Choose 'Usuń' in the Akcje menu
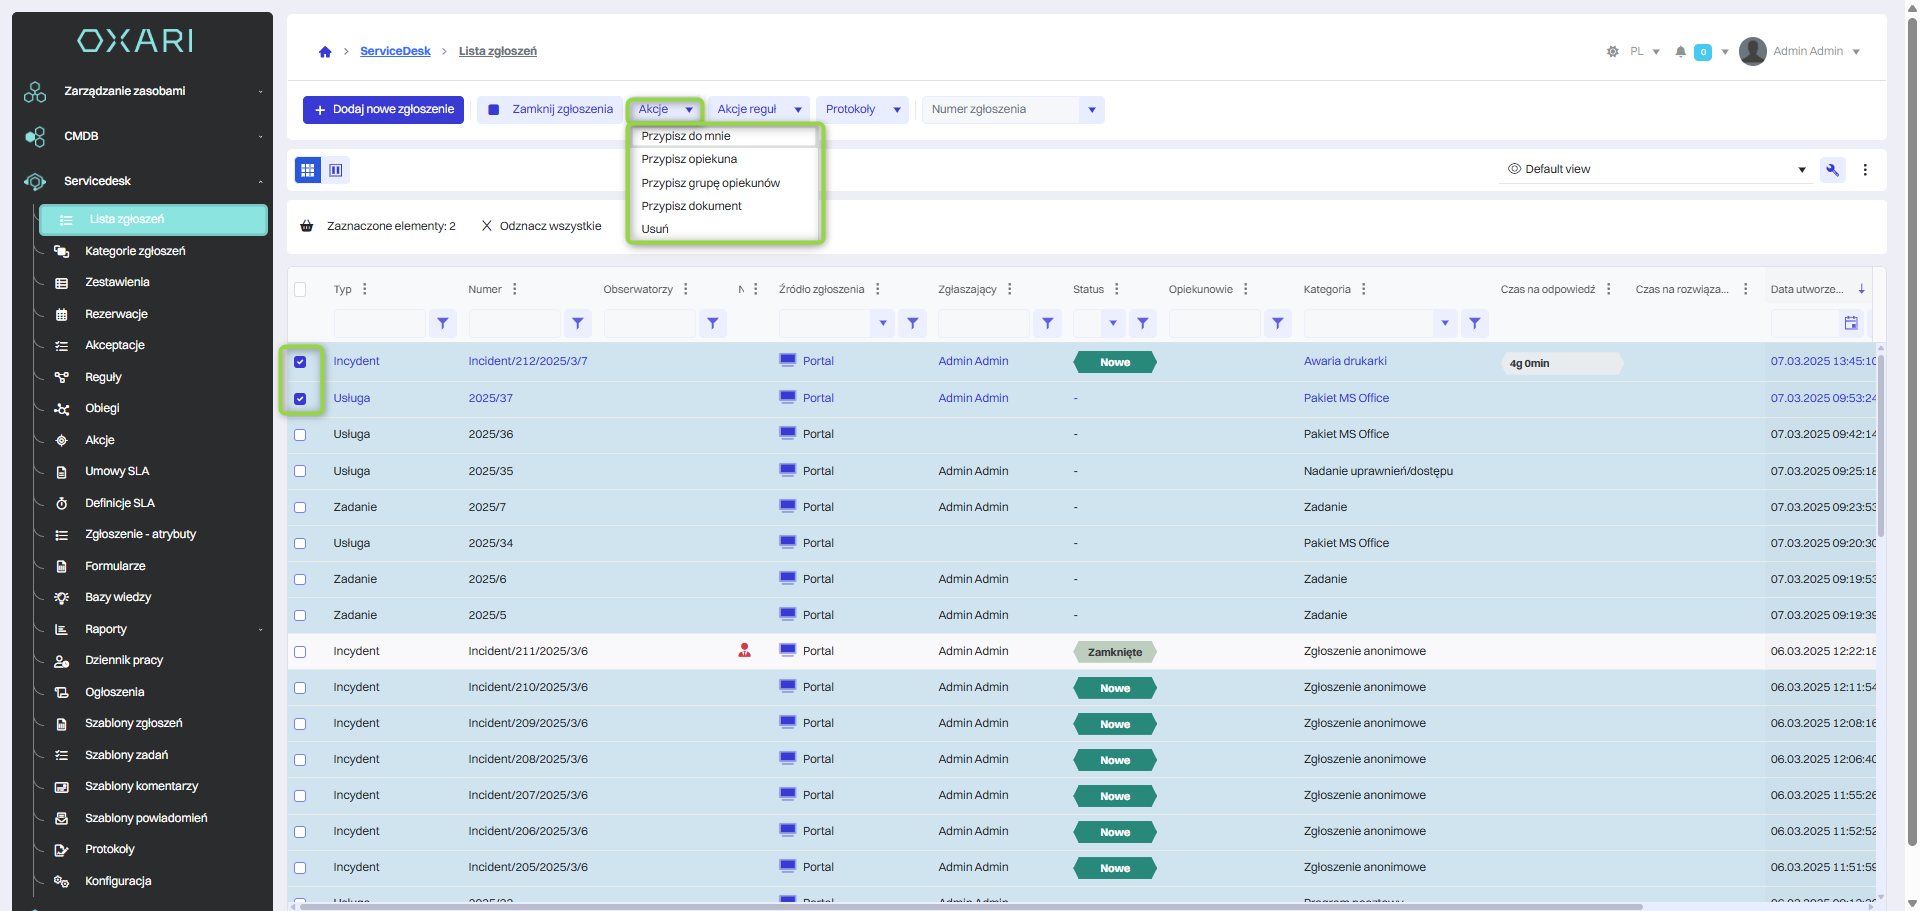The height and width of the screenshot is (911, 1920). (655, 229)
